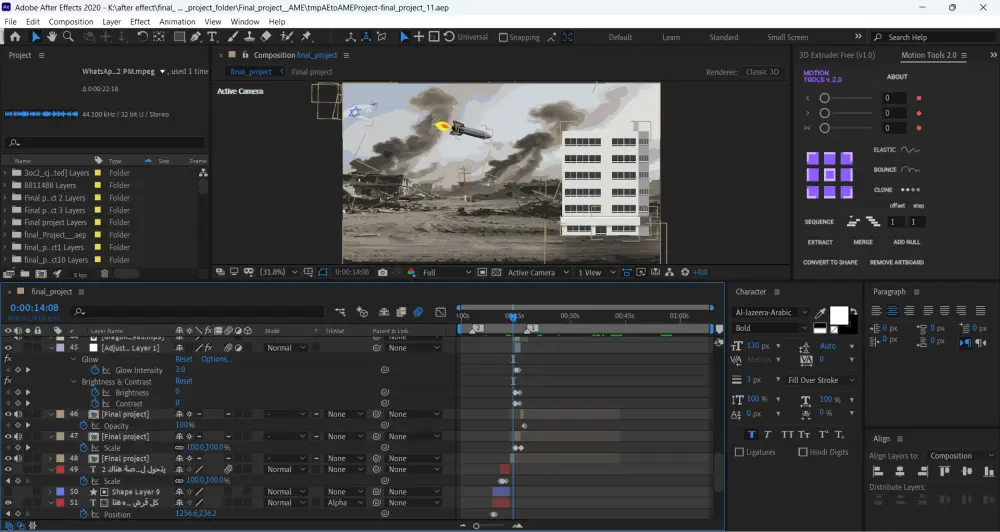Image resolution: width=1000 pixels, height=532 pixels.
Task: Click the Home icon in the toolbar
Action: 14,37
